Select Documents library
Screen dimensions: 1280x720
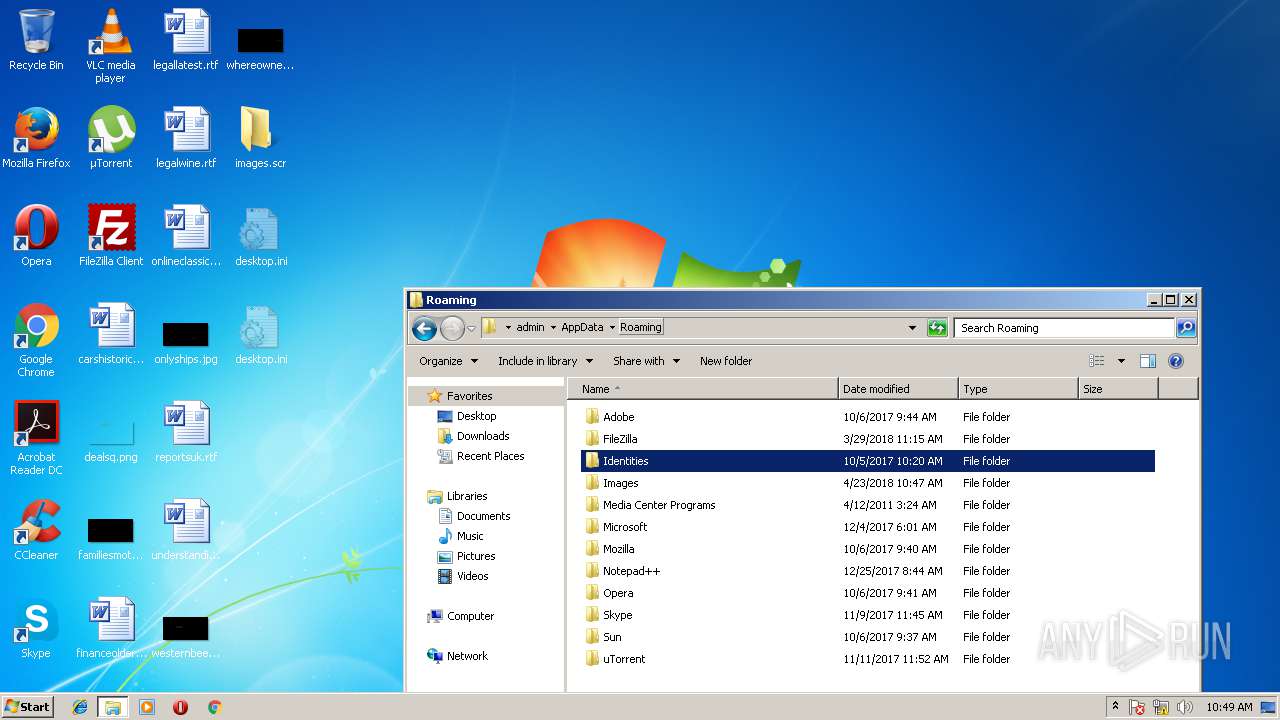click(483, 516)
